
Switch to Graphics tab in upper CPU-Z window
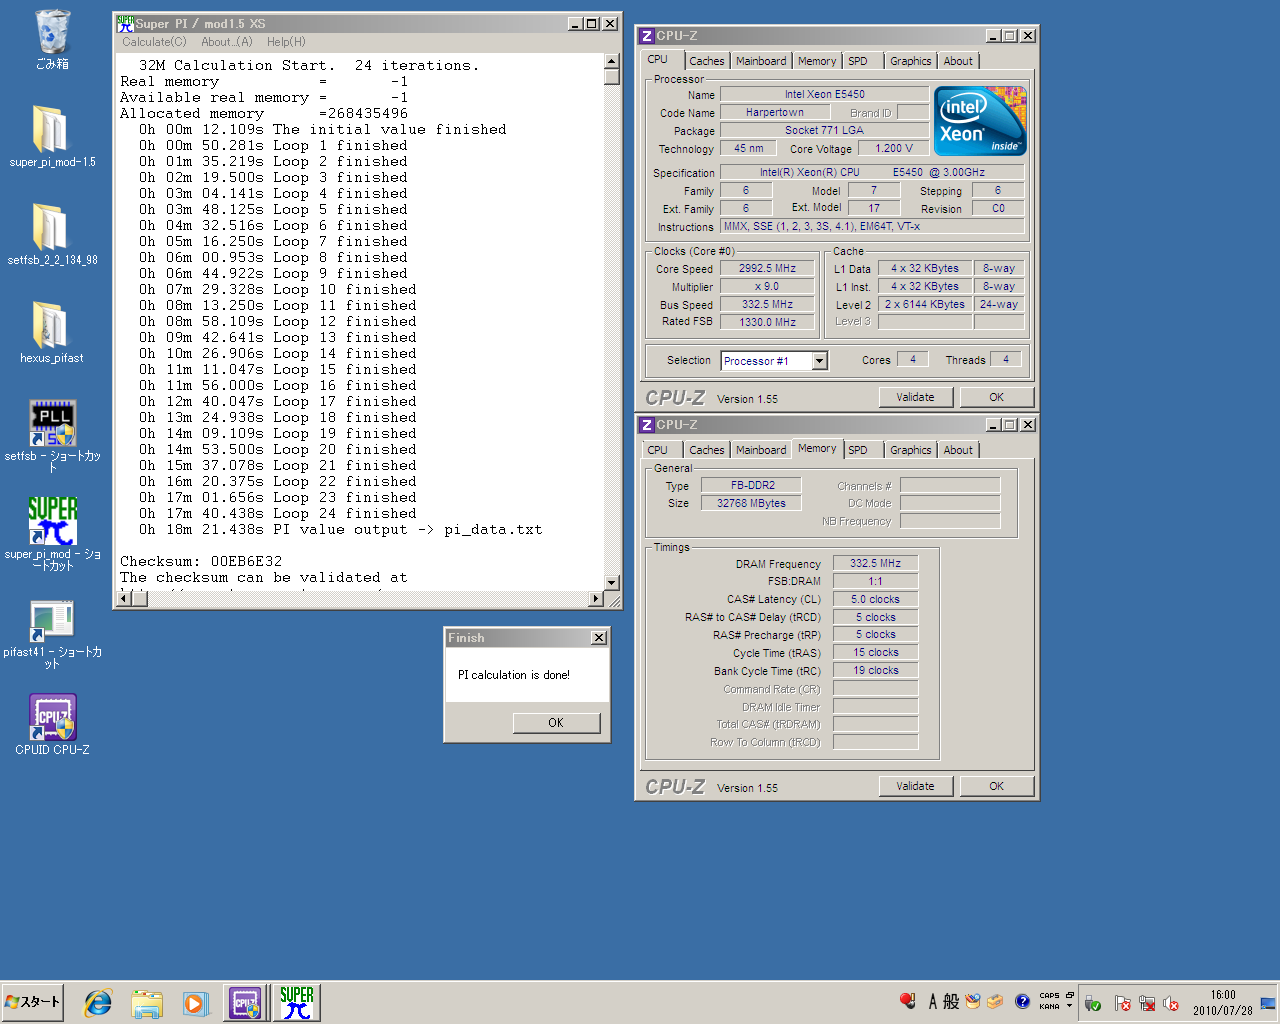pyautogui.click(x=911, y=61)
